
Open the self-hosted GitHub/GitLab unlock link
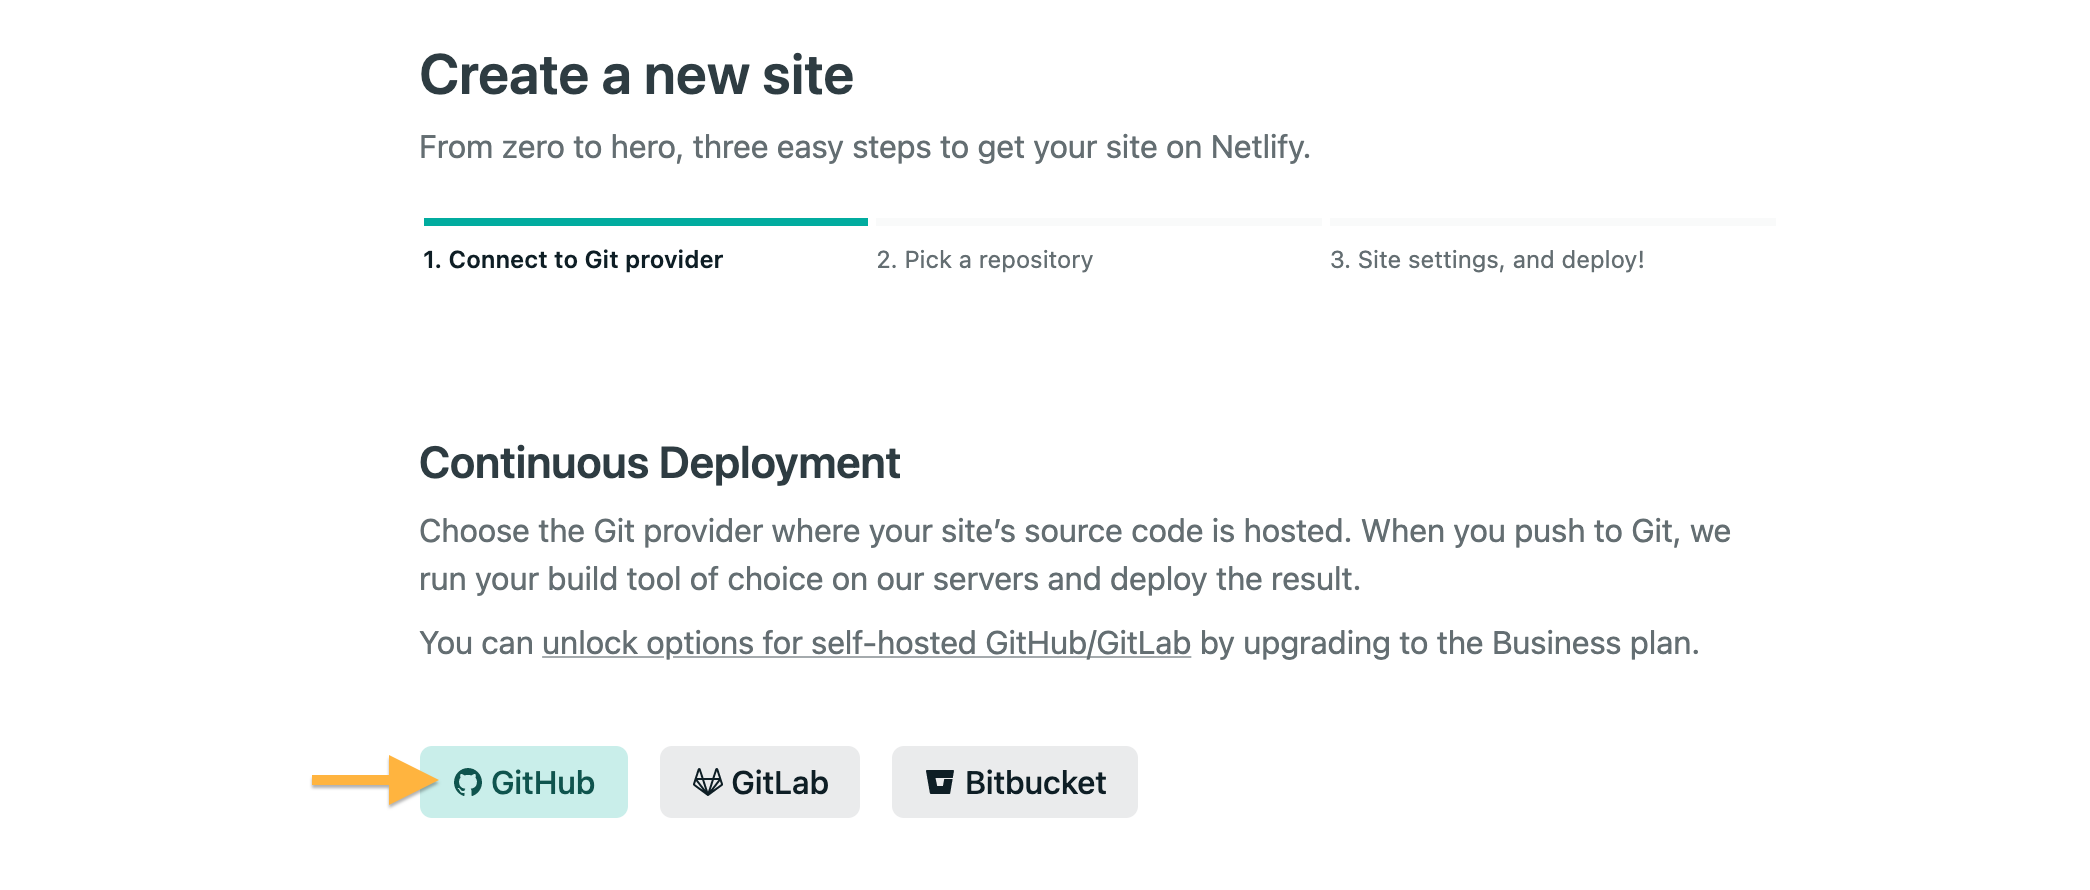point(866,643)
